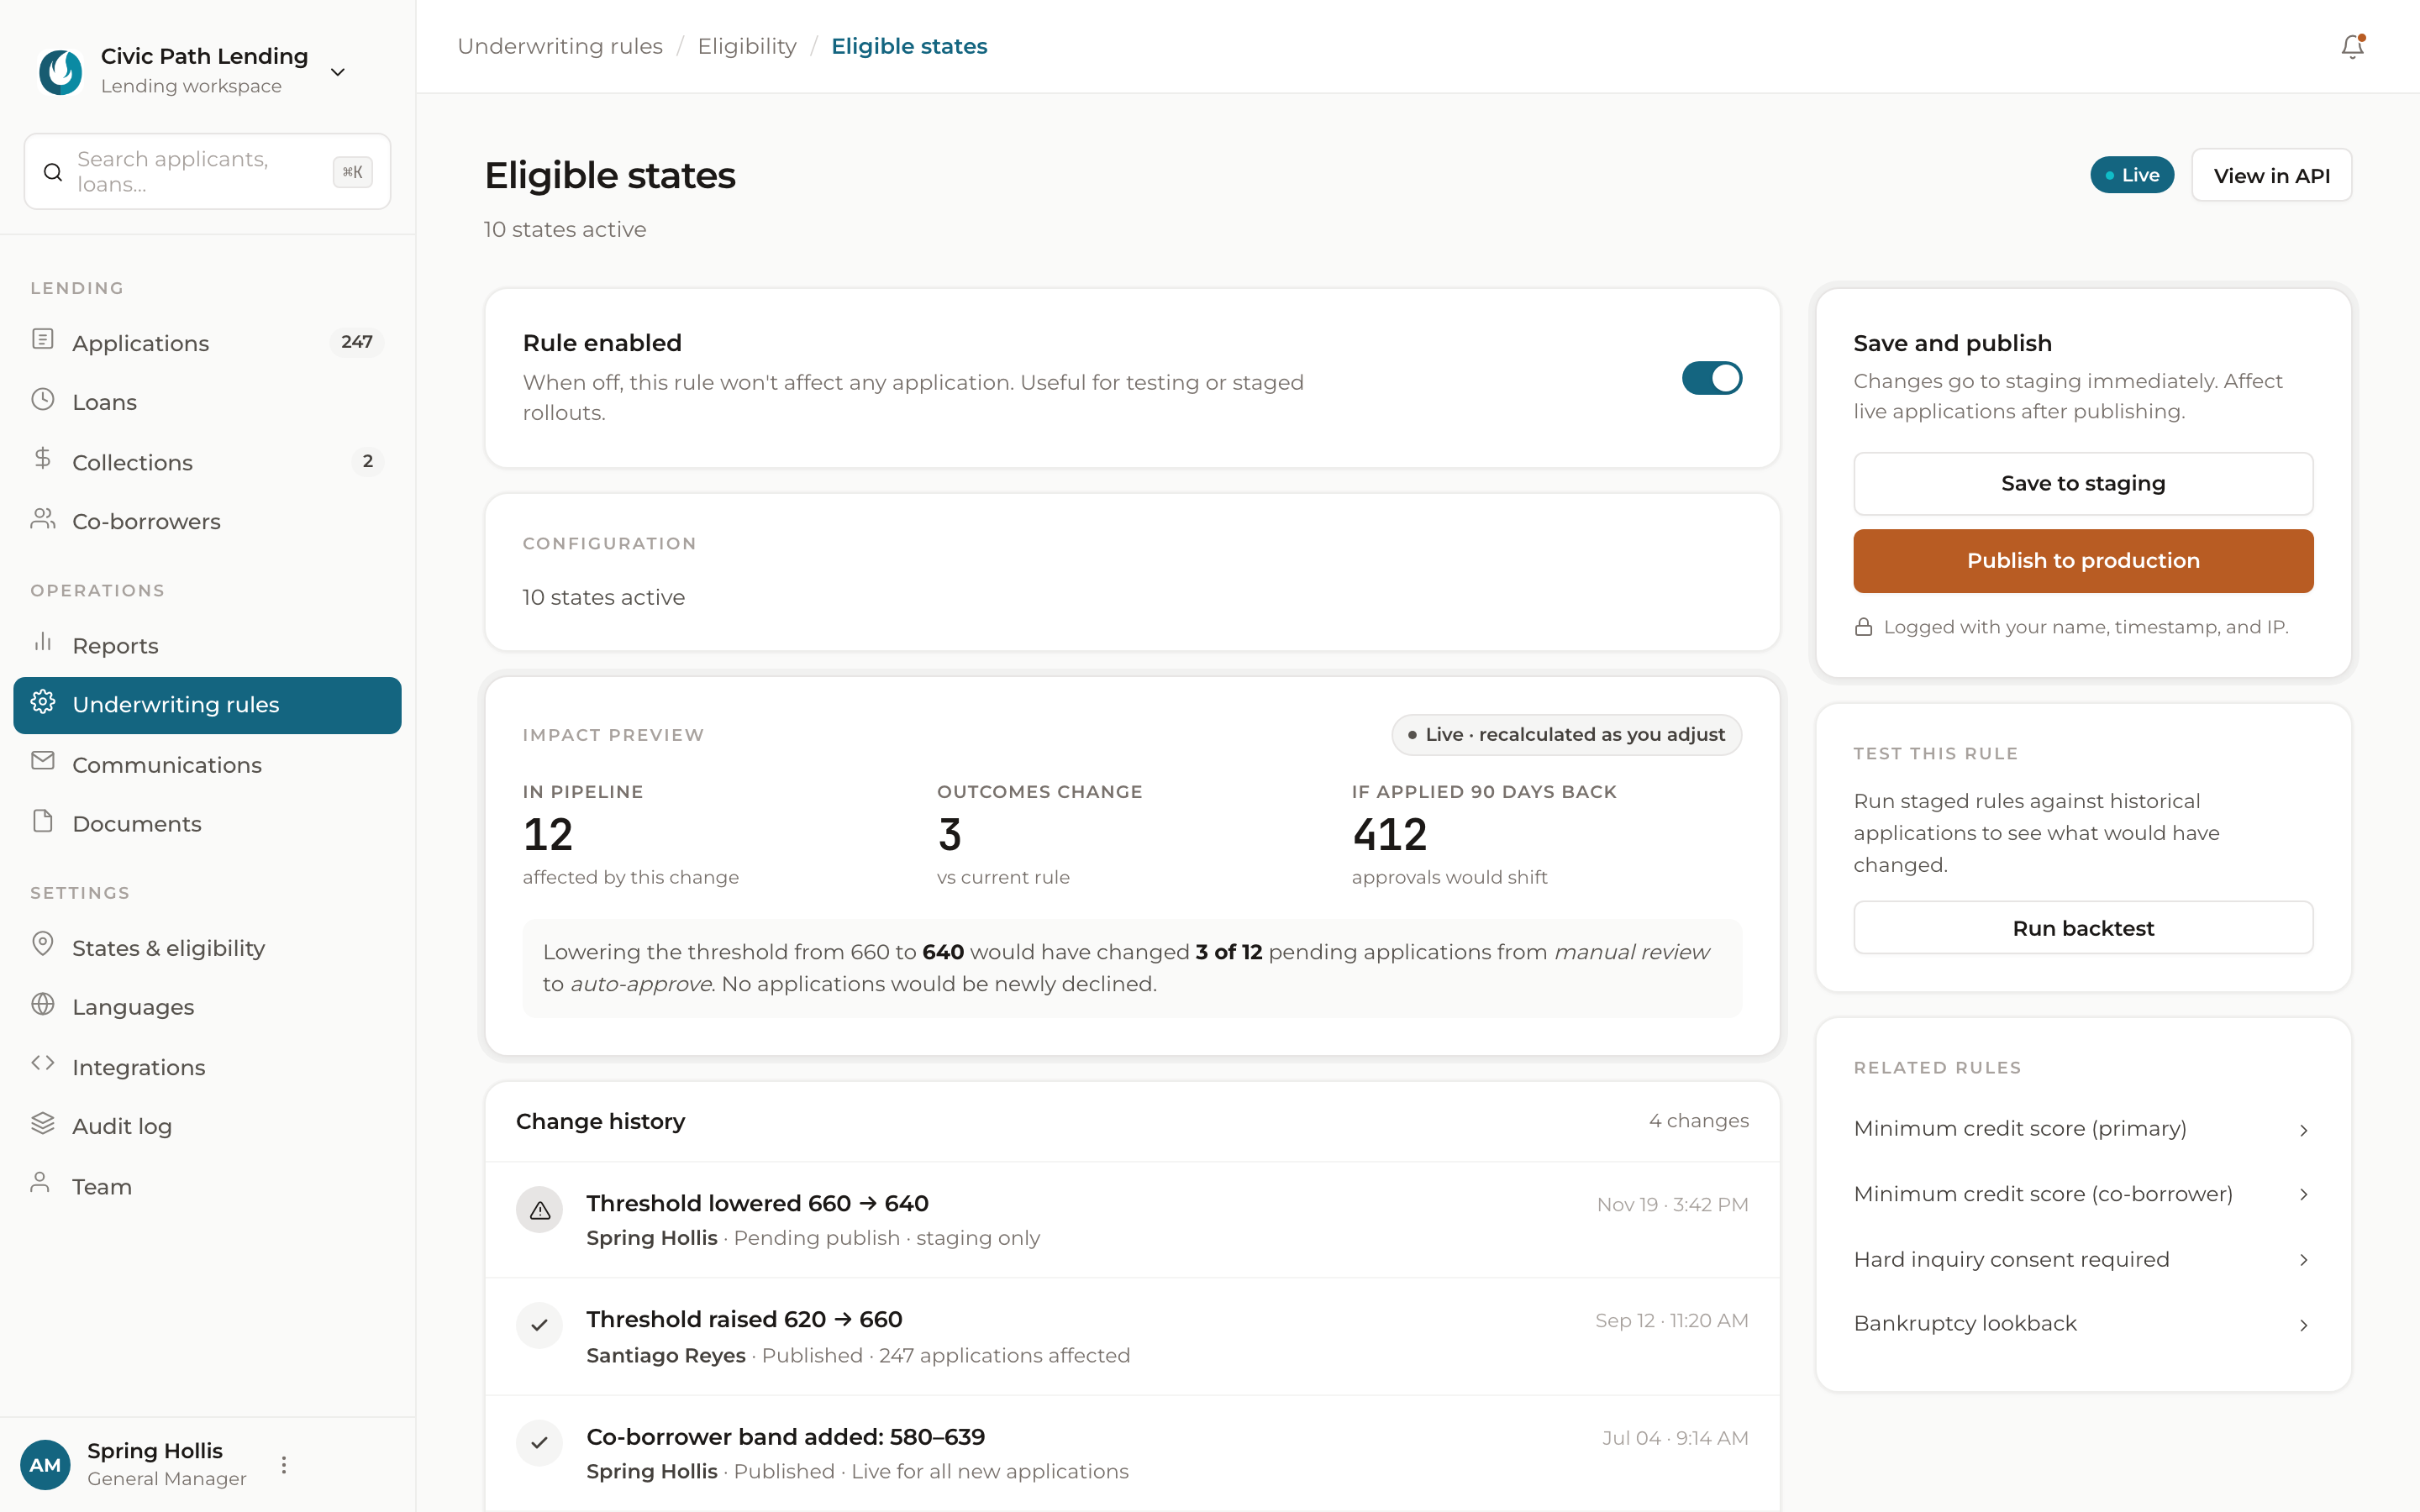Click the Documents file icon
Screen dimensions: 2420x1512
(x=43, y=822)
